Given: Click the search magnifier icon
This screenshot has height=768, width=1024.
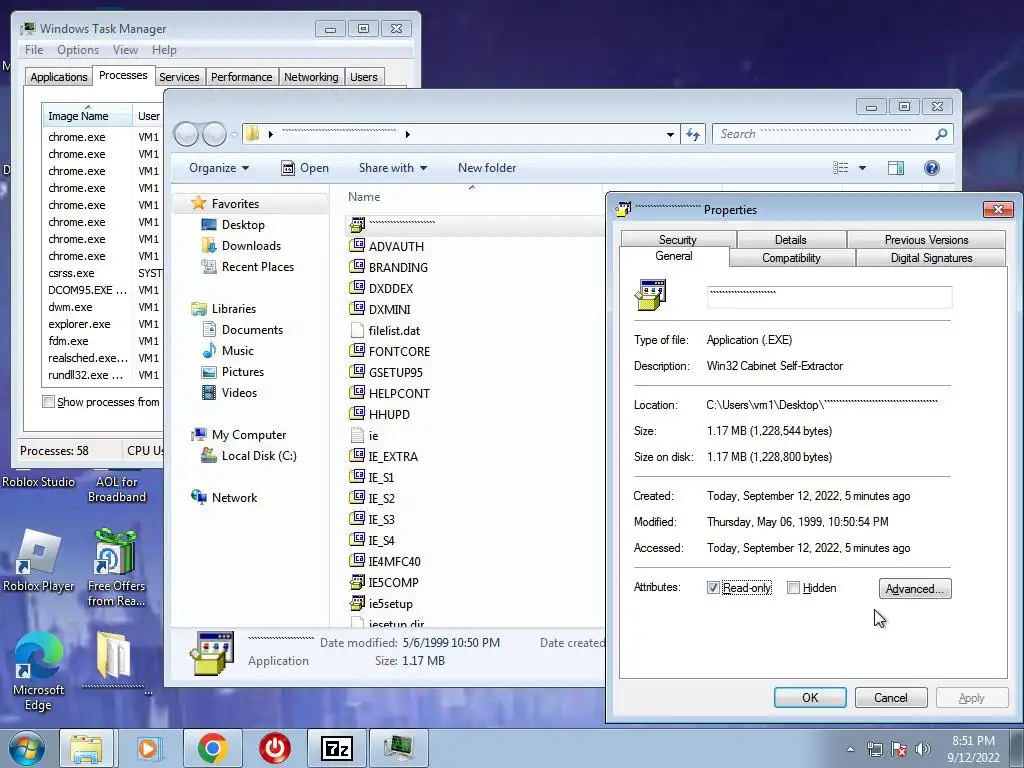Looking at the screenshot, I should [x=941, y=135].
